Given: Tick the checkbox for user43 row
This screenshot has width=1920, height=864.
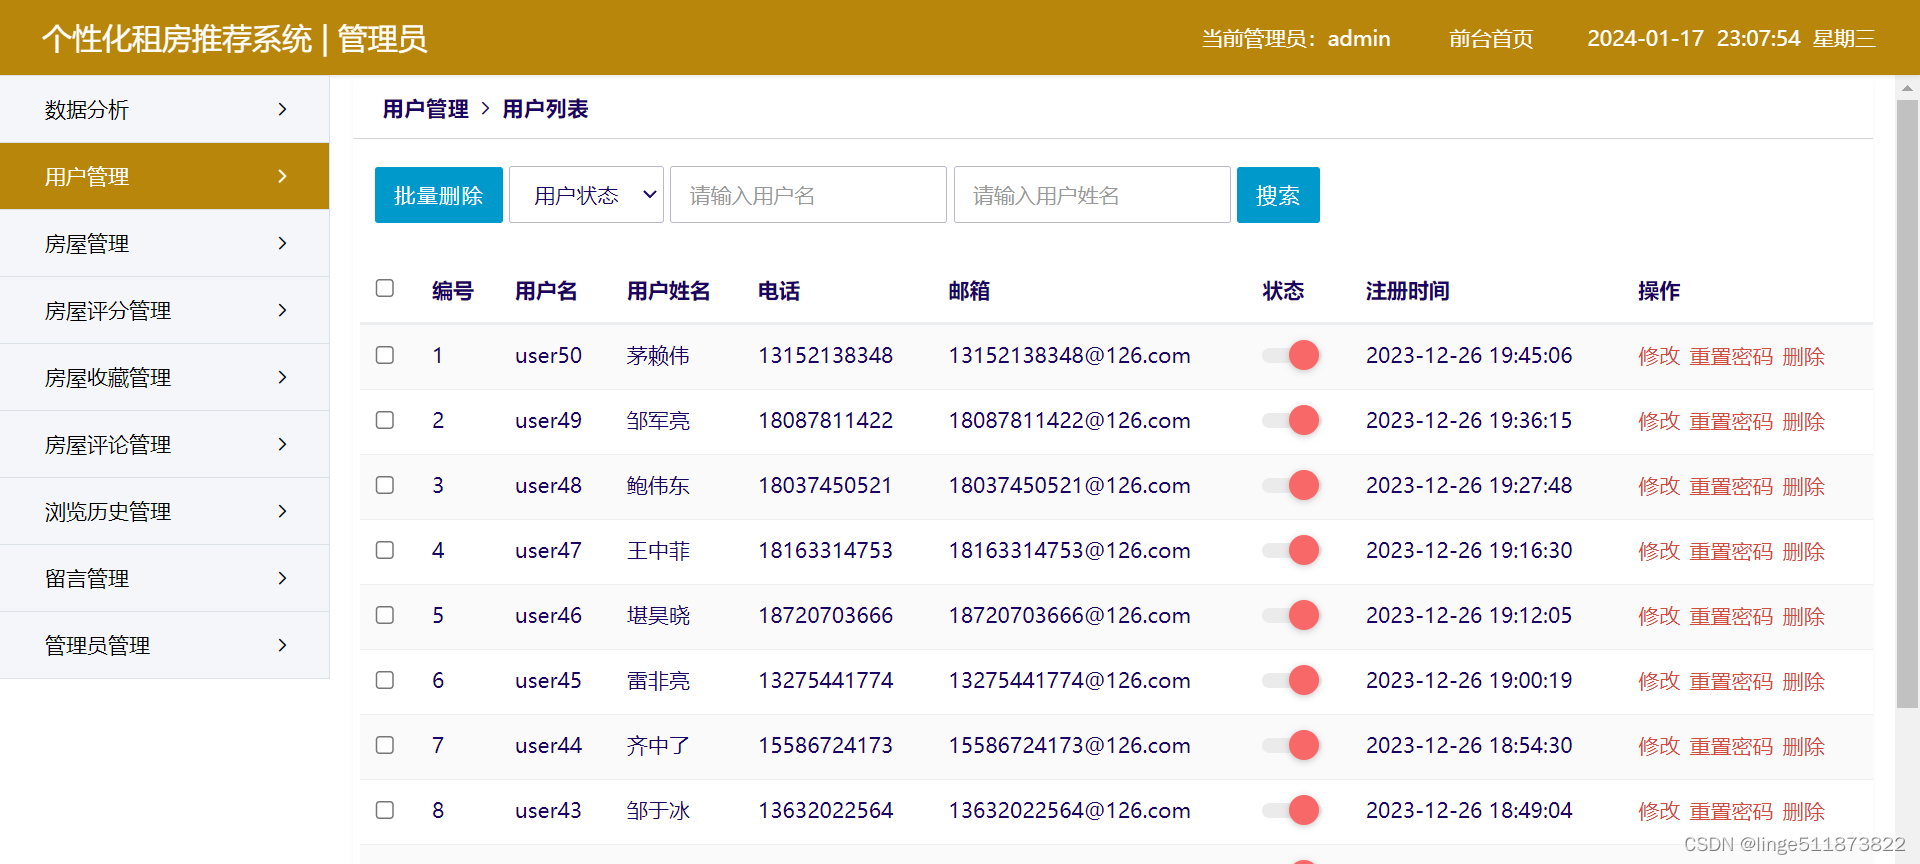Looking at the screenshot, I should pyautogui.click(x=385, y=810).
